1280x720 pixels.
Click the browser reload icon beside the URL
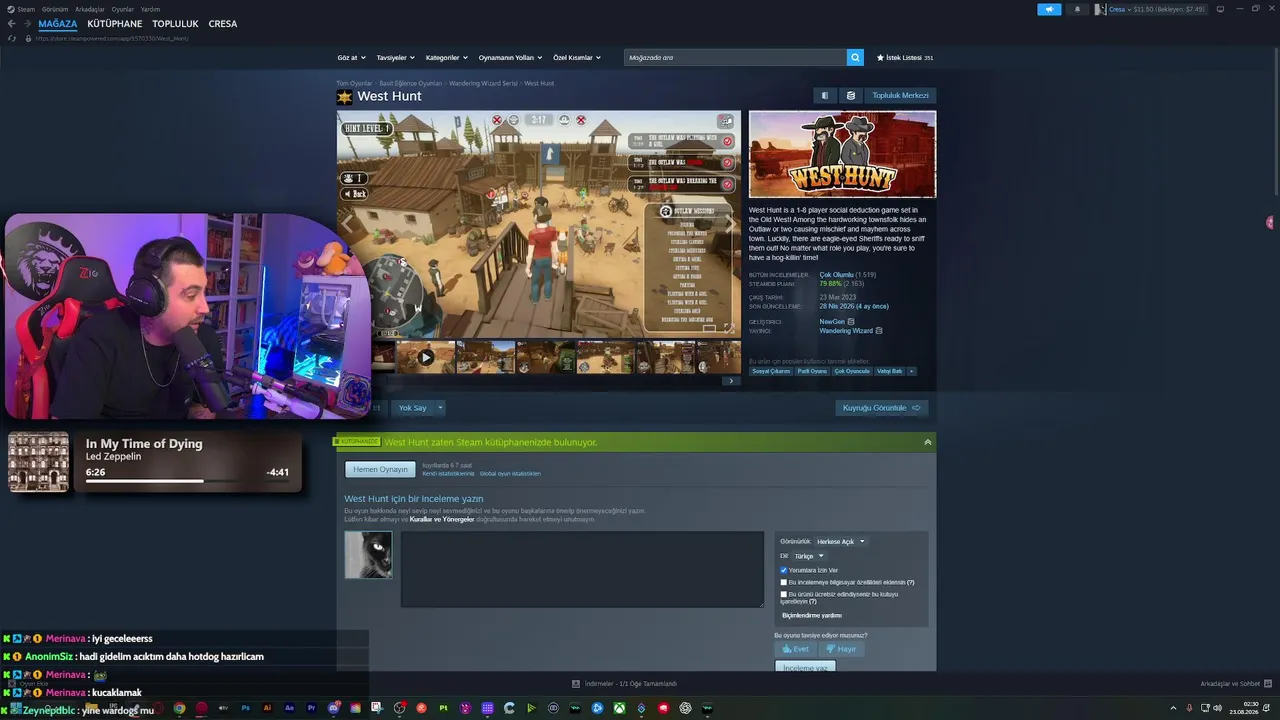tap(12, 38)
